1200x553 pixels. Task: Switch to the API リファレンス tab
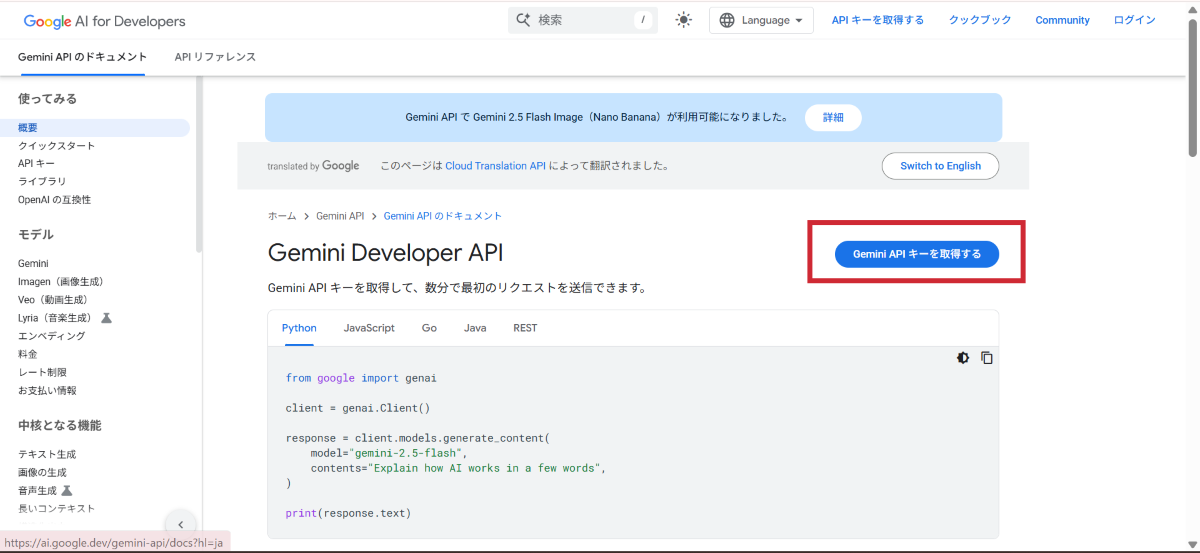215,57
